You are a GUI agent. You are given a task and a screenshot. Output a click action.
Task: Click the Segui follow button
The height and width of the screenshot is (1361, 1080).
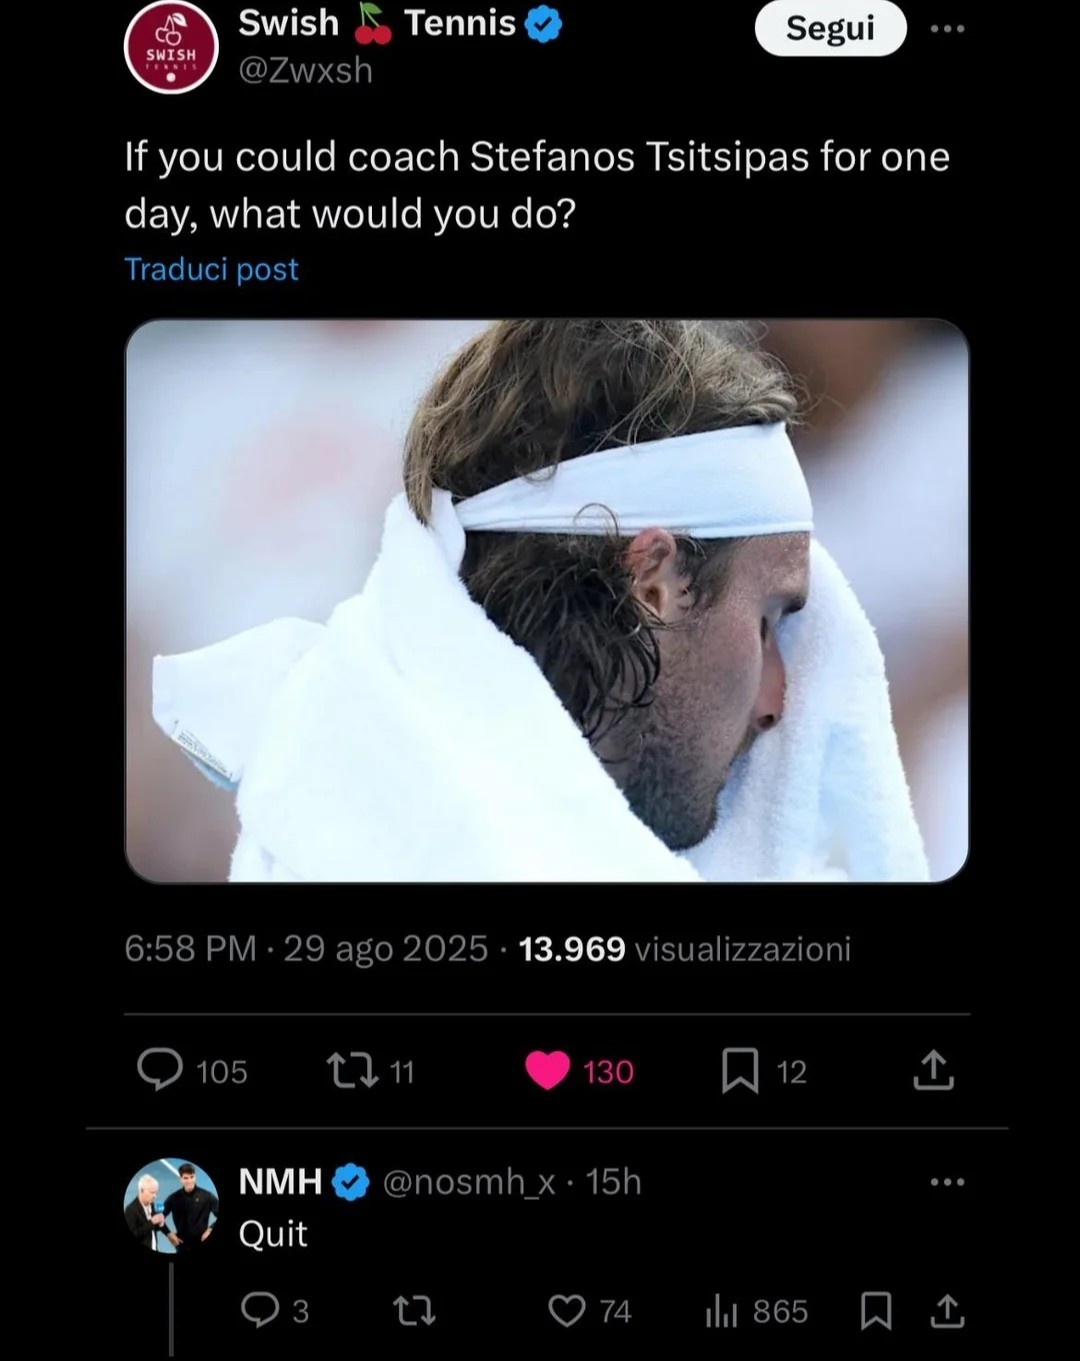830,28
